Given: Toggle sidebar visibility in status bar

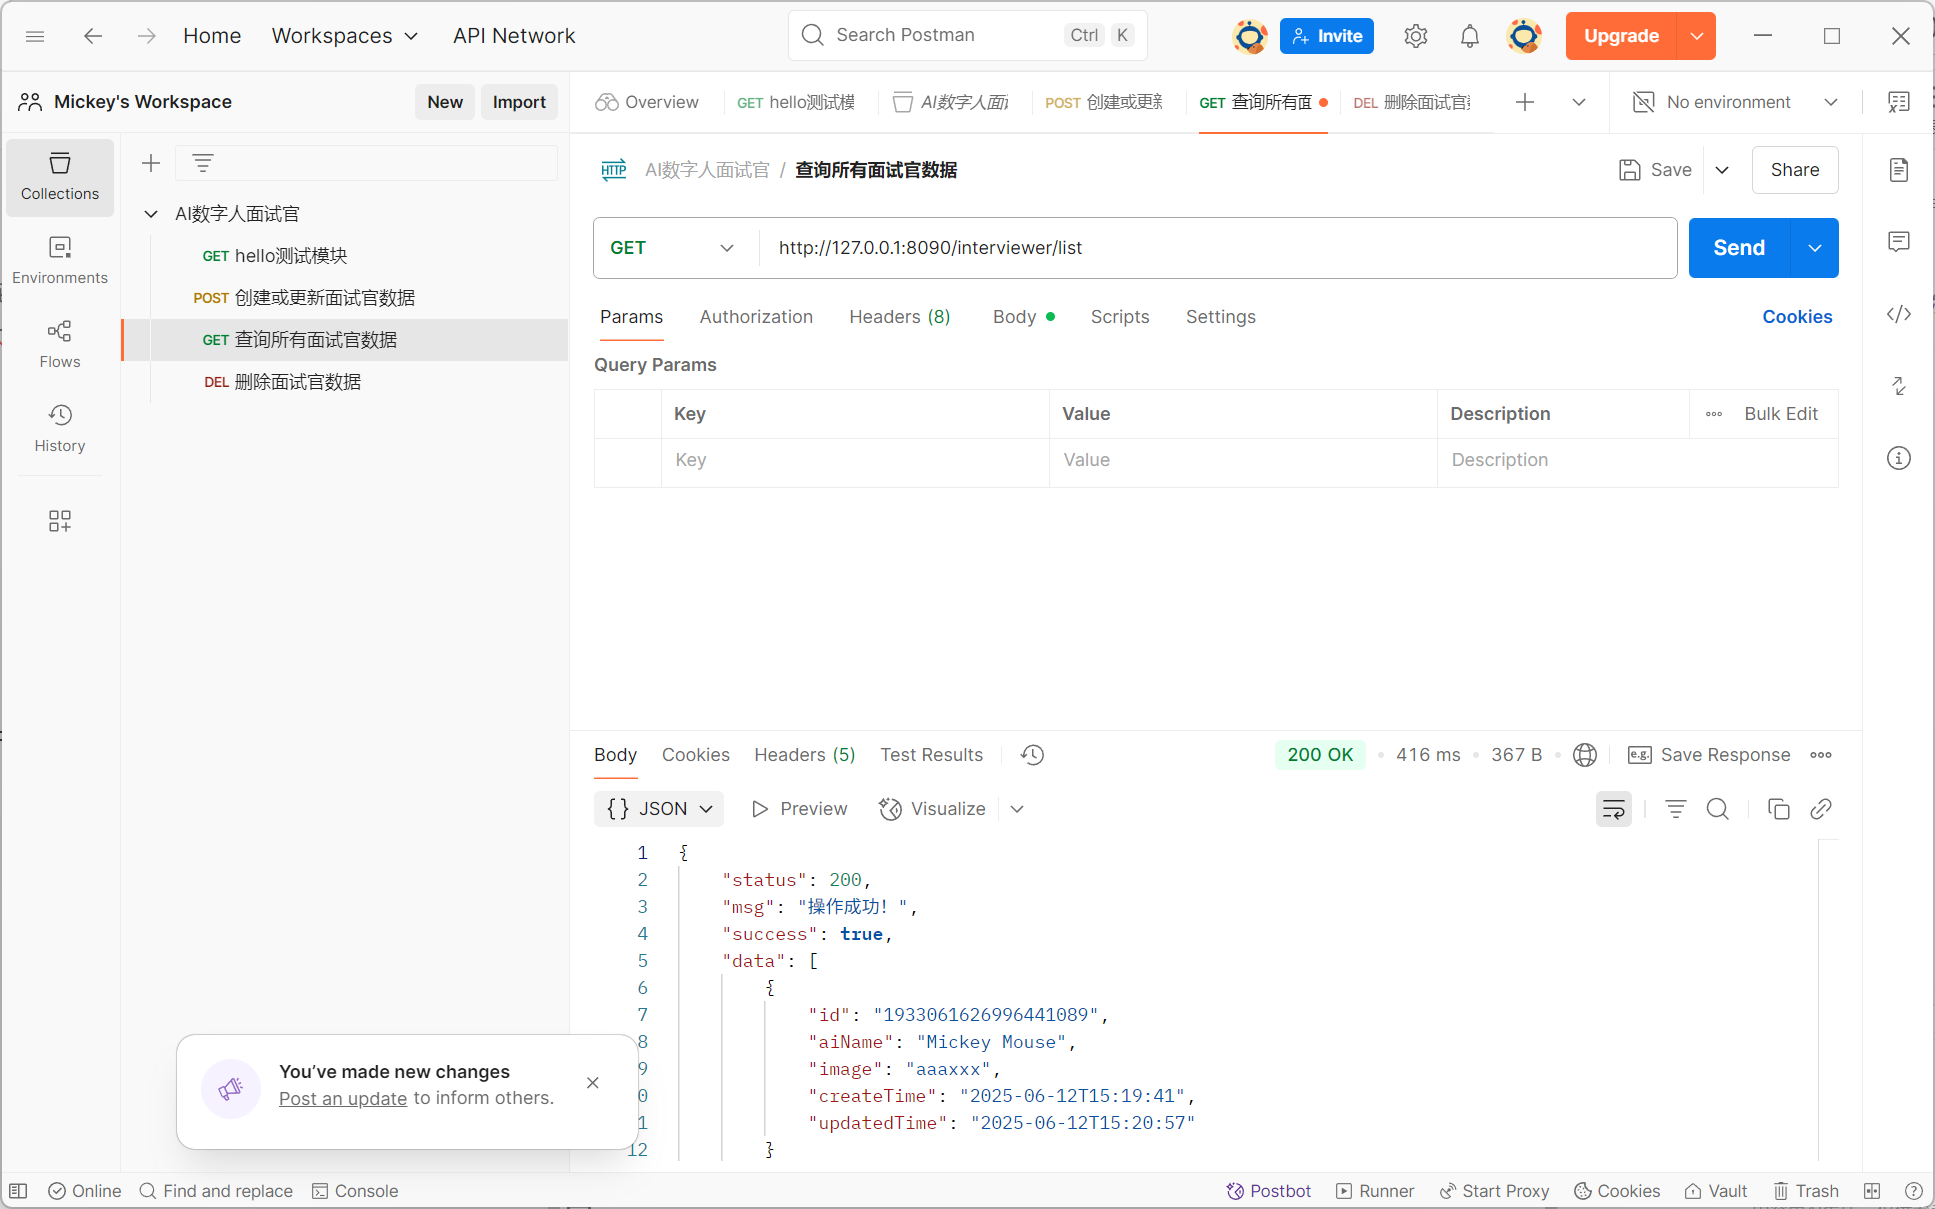Looking at the screenshot, I should click(18, 1190).
